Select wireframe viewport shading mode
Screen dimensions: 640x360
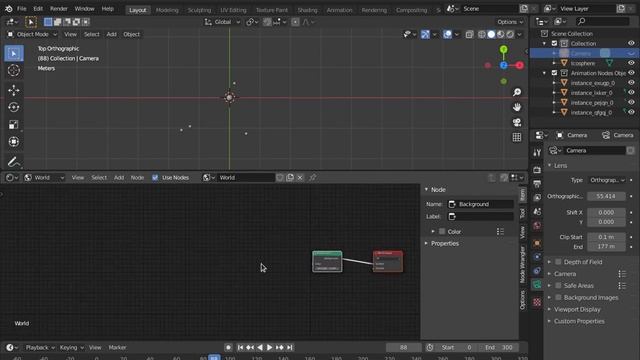point(482,34)
